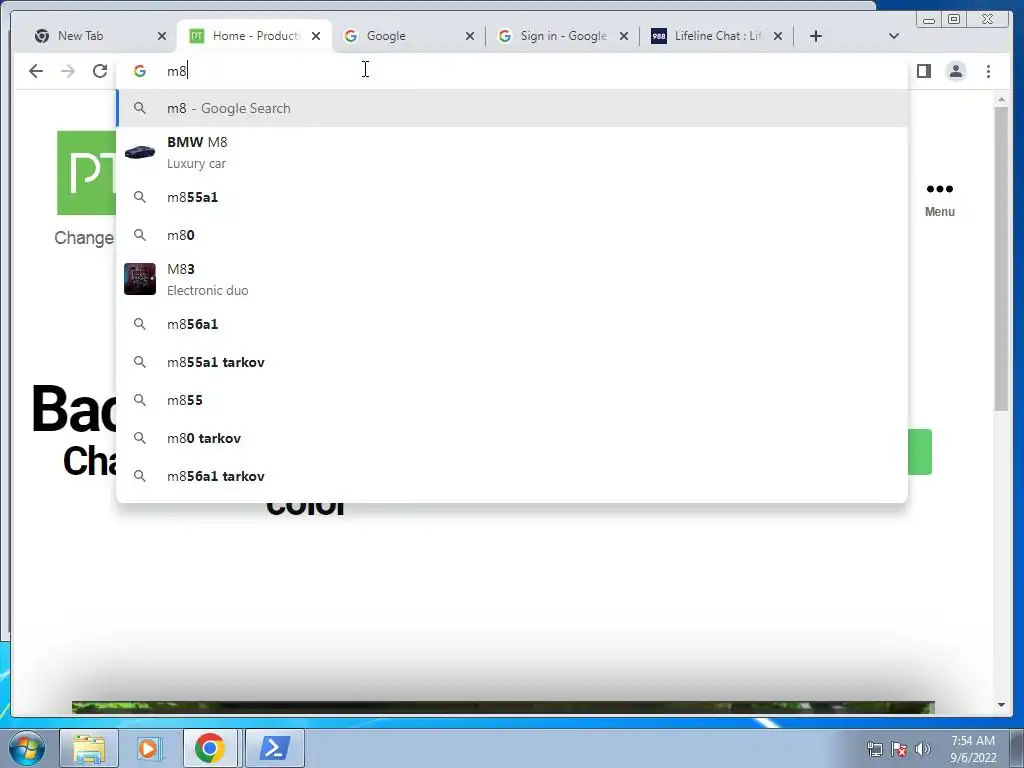Select the m855a1 suggestion
Image resolution: width=1024 pixels, height=768 pixels.
[512, 197]
